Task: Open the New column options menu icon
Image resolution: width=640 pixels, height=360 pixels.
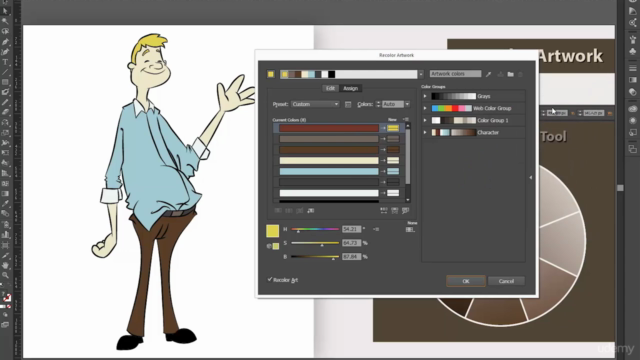Action: pos(405,120)
